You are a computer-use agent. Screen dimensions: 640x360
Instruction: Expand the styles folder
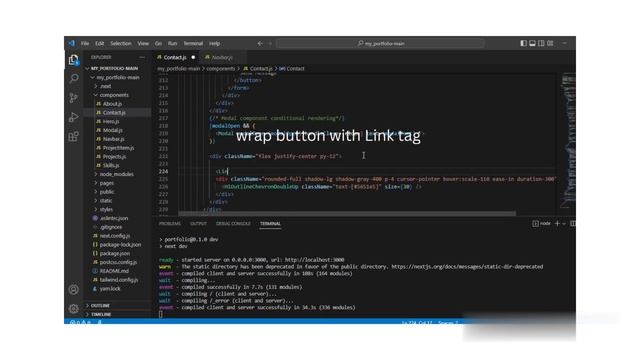click(106, 209)
